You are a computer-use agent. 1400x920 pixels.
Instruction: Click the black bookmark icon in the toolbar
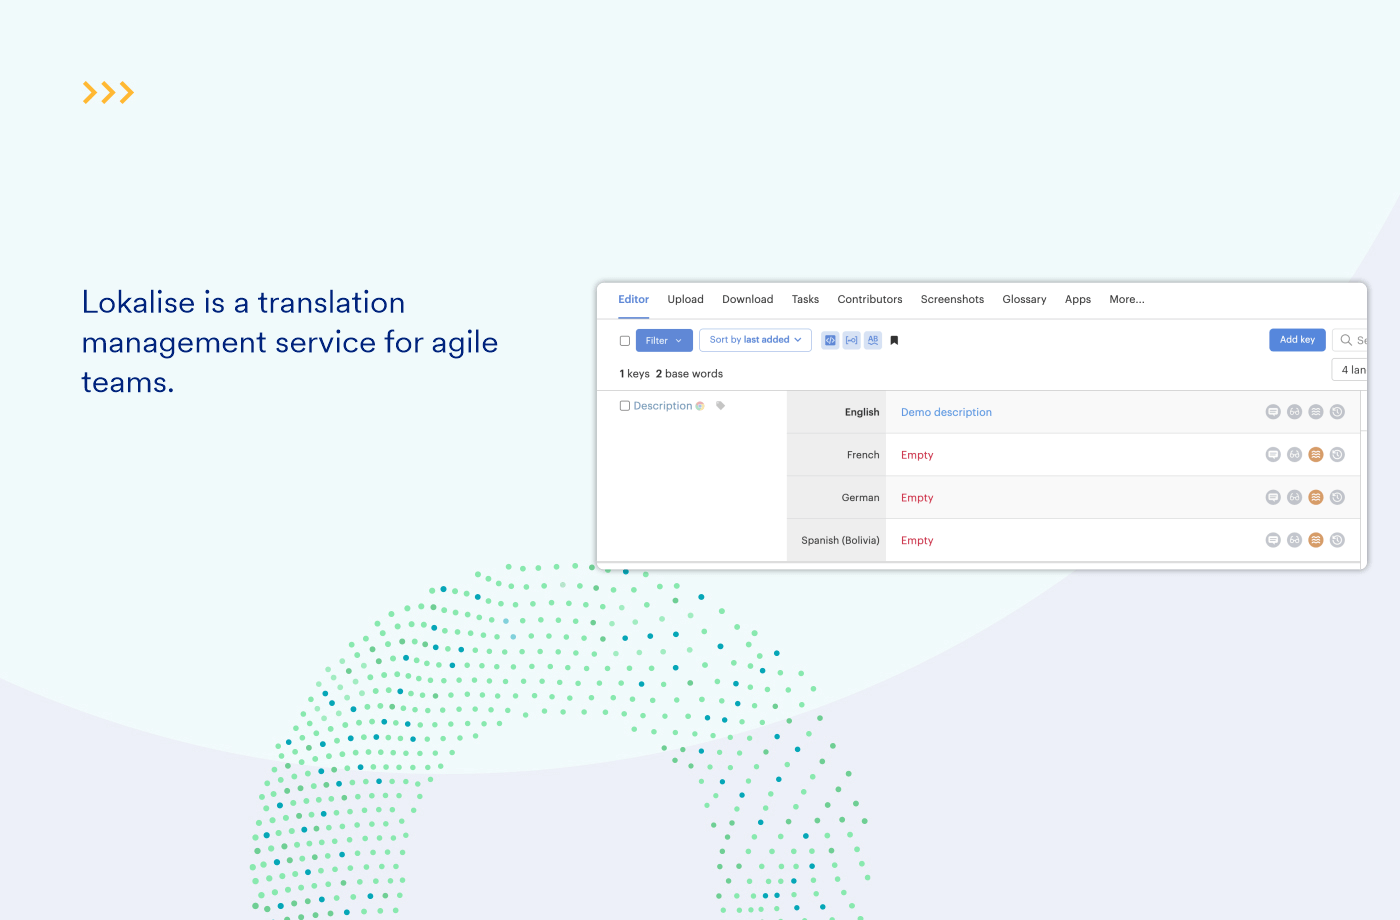[894, 340]
